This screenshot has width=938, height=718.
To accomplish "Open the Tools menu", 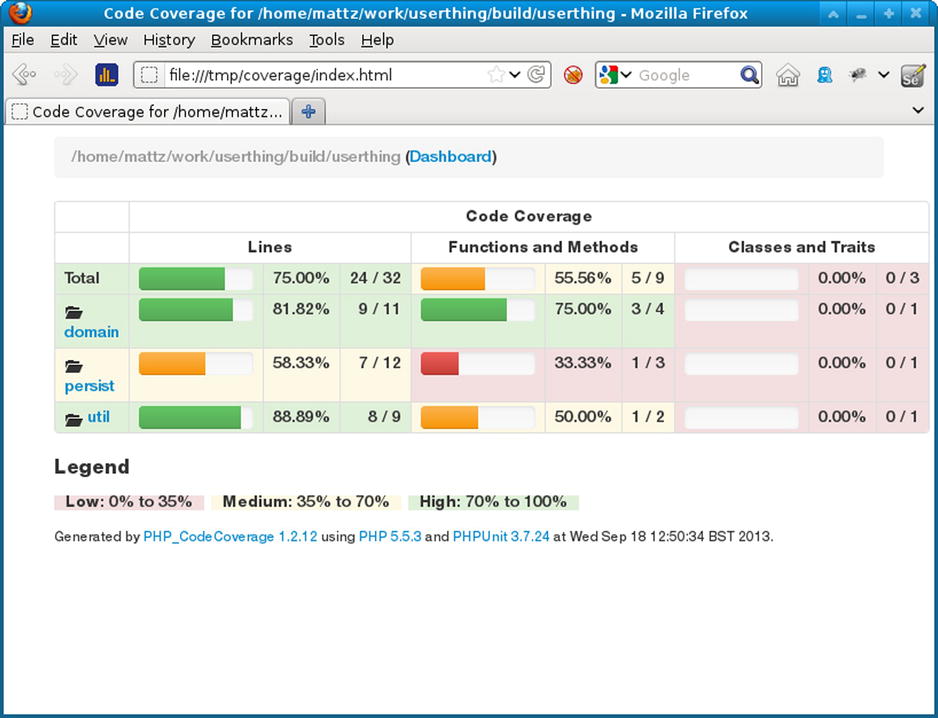I will click(326, 40).
